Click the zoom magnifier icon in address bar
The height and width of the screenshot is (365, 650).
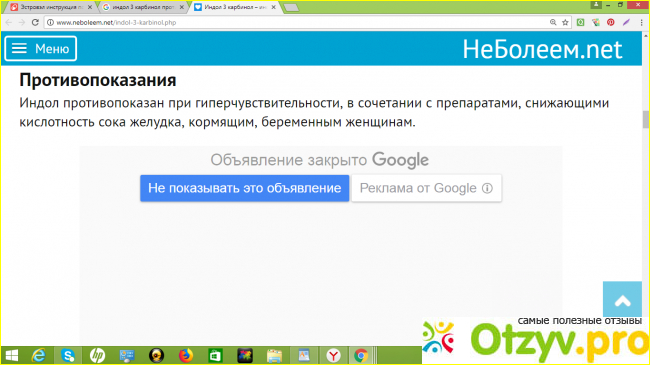click(x=553, y=22)
